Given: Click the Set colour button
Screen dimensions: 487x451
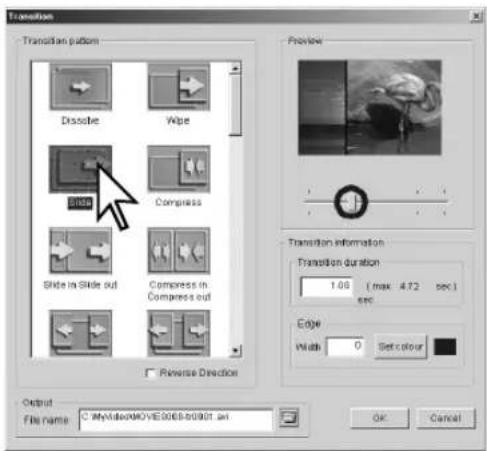Looking at the screenshot, I should (x=400, y=347).
